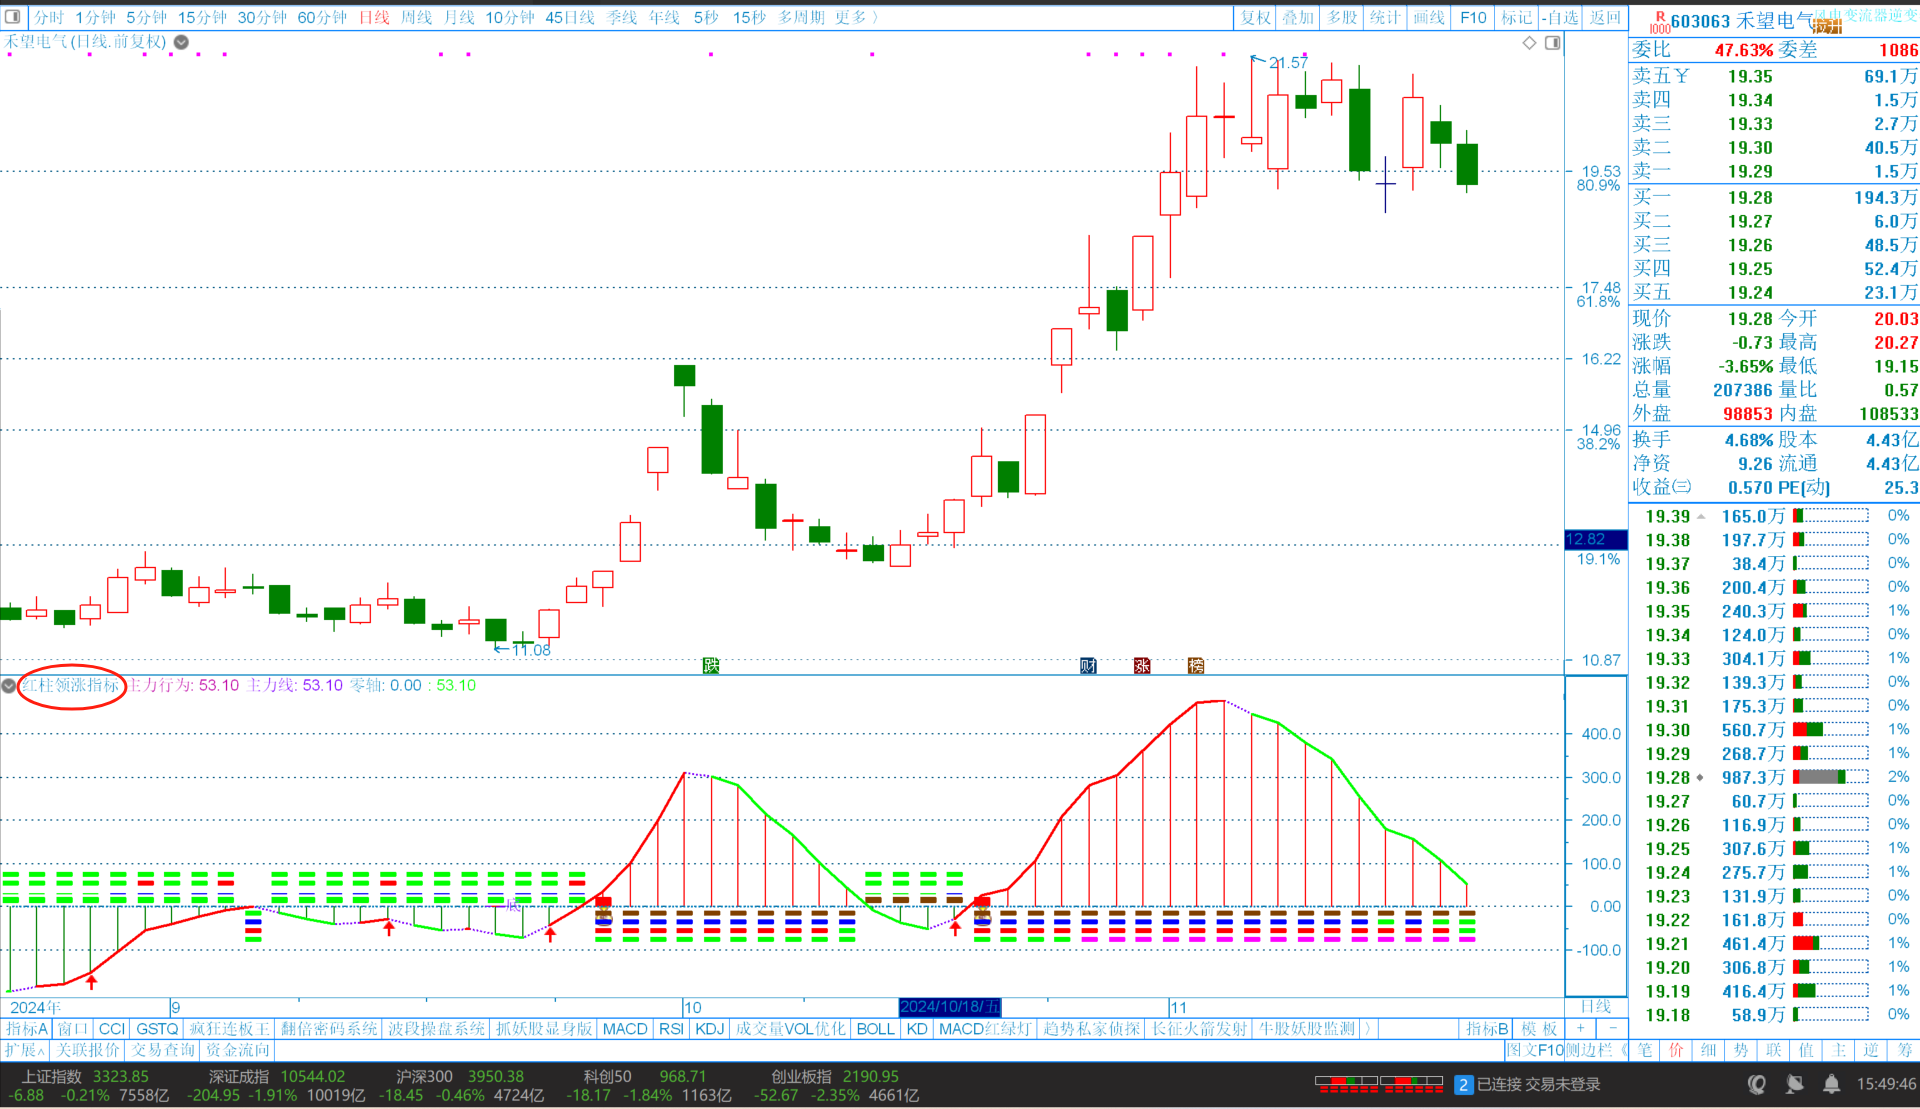Screen dimensions: 1920x1109
Task: Click the F10 button
Action: [1472, 17]
